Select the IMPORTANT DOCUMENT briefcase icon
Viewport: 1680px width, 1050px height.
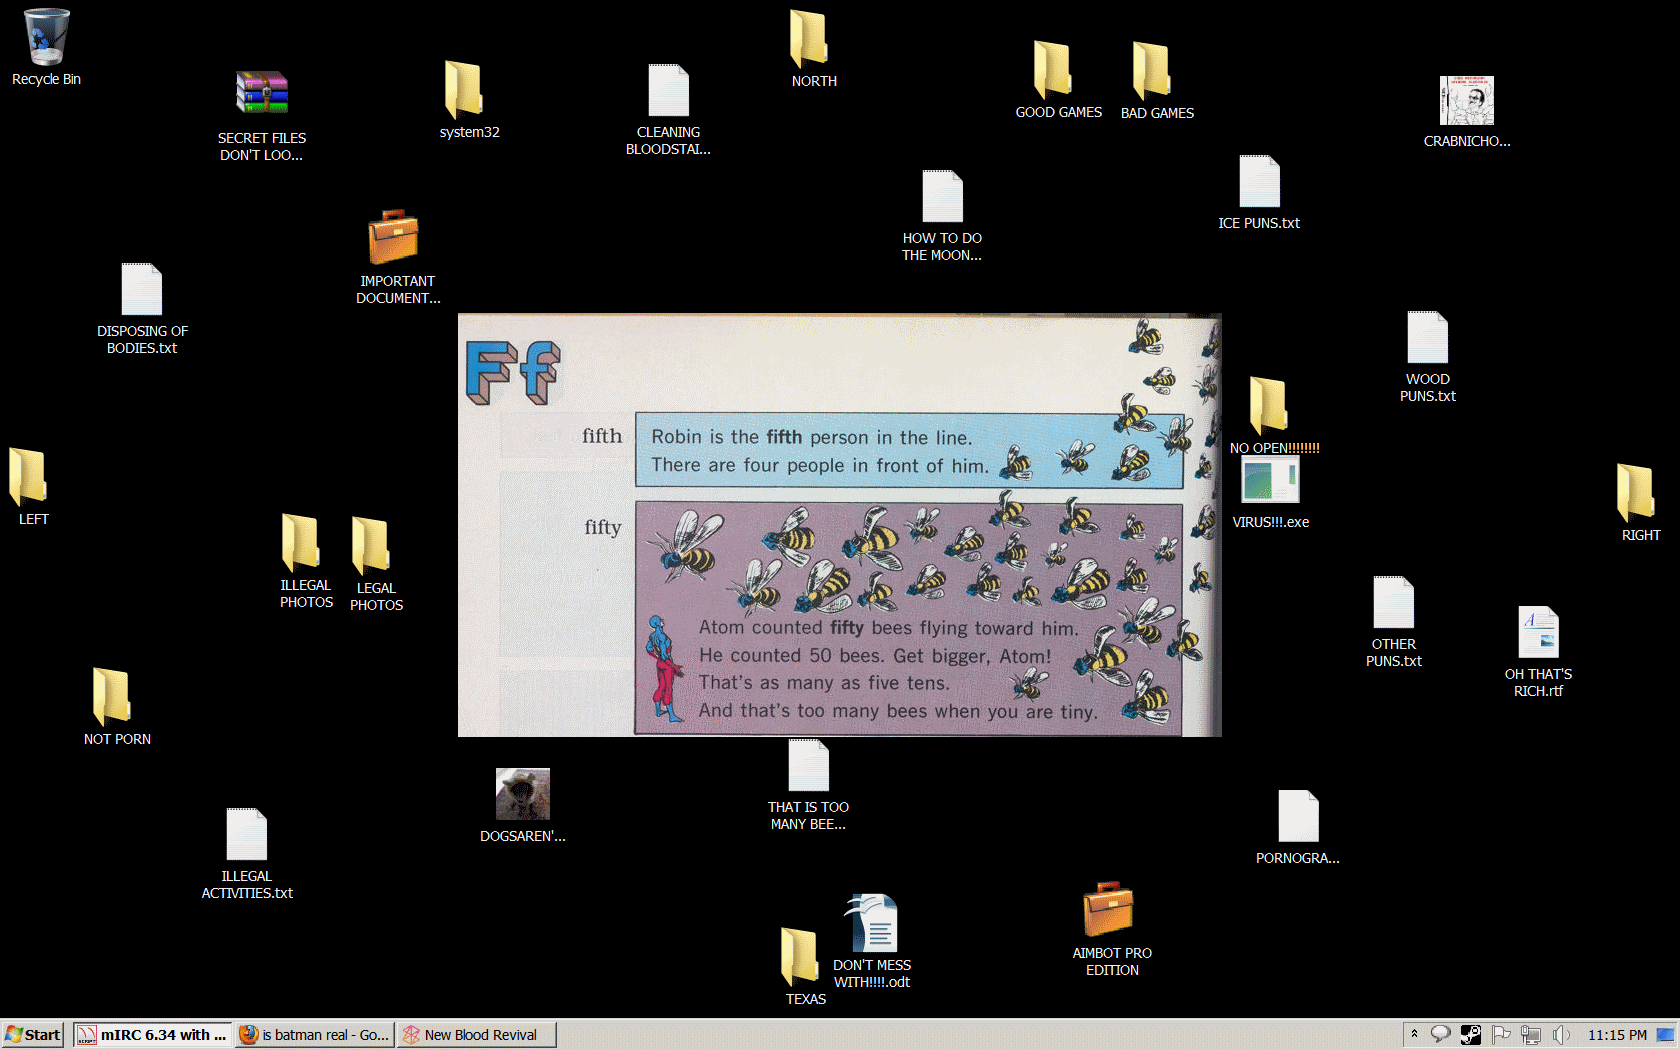(393, 238)
